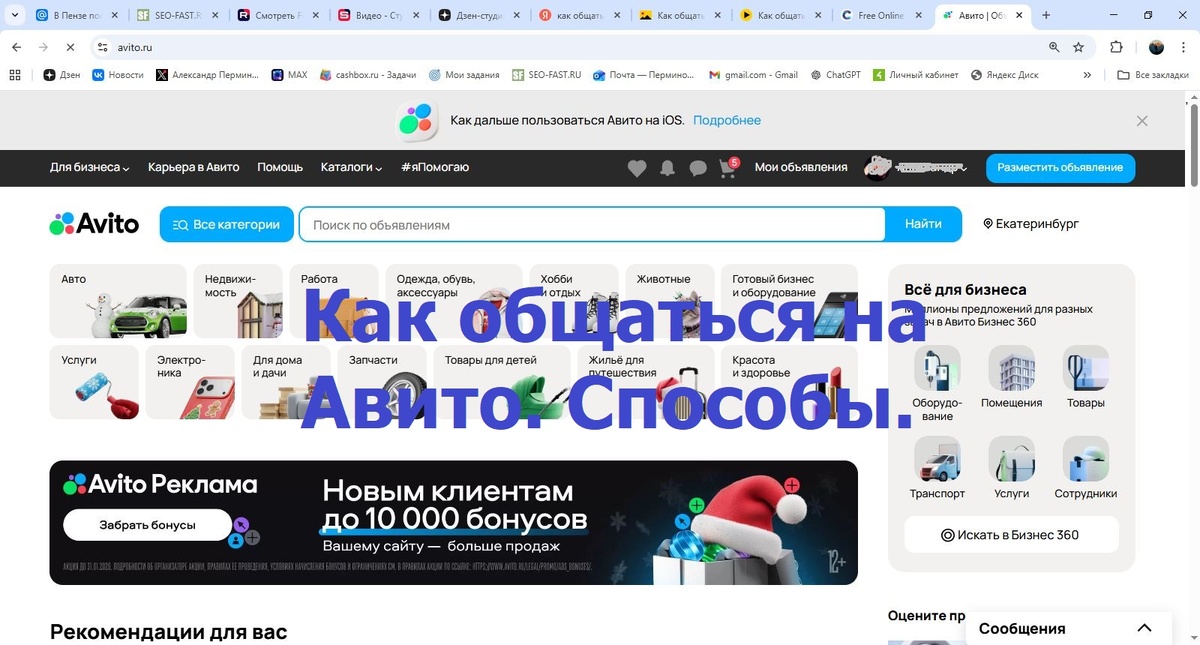Viewport: 1200px width, 645px height.
Task: Open the tab search dropdown arrow
Action: [x=14, y=15]
